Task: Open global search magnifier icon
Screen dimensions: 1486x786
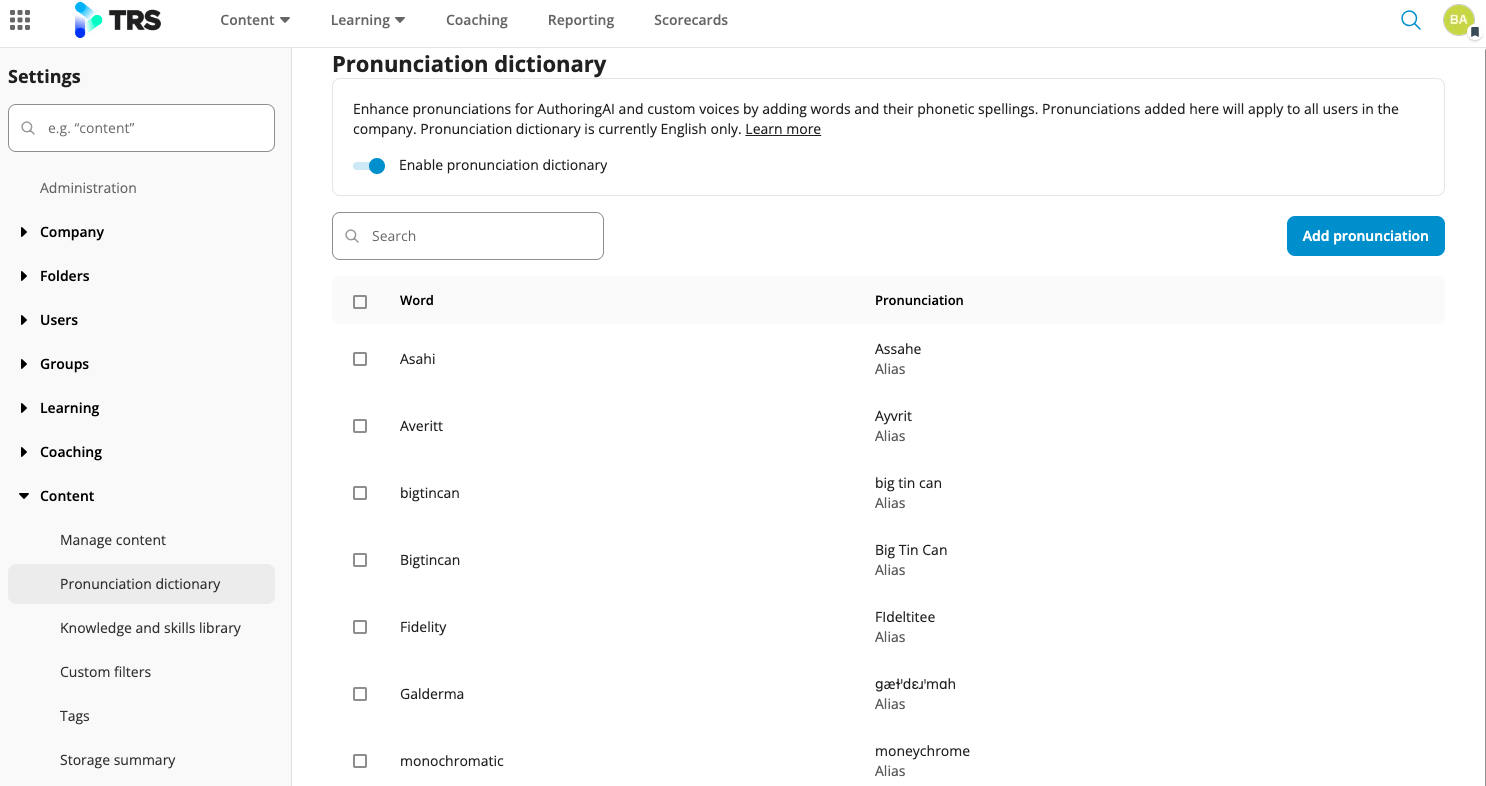Action: pyautogui.click(x=1410, y=20)
